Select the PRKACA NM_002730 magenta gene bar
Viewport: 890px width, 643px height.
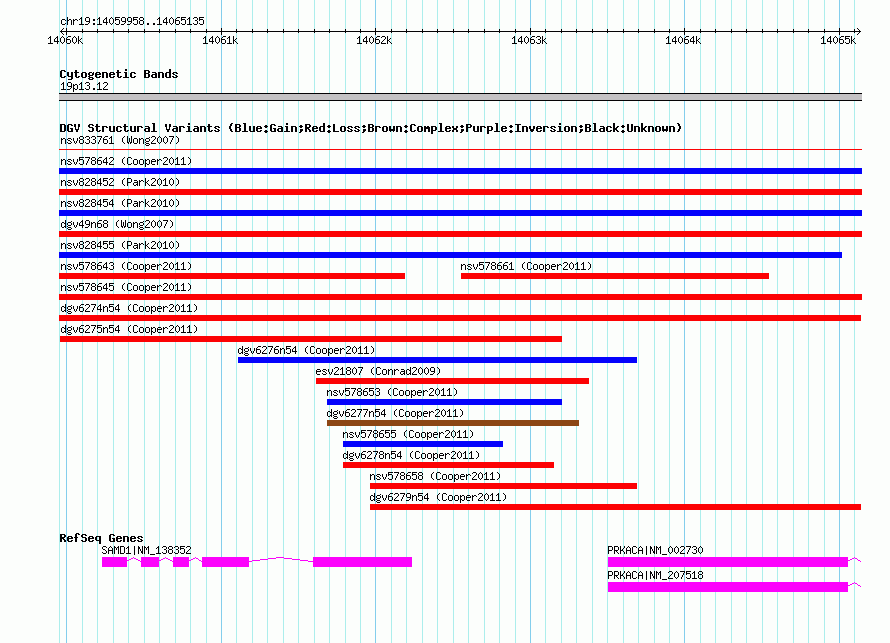728,562
